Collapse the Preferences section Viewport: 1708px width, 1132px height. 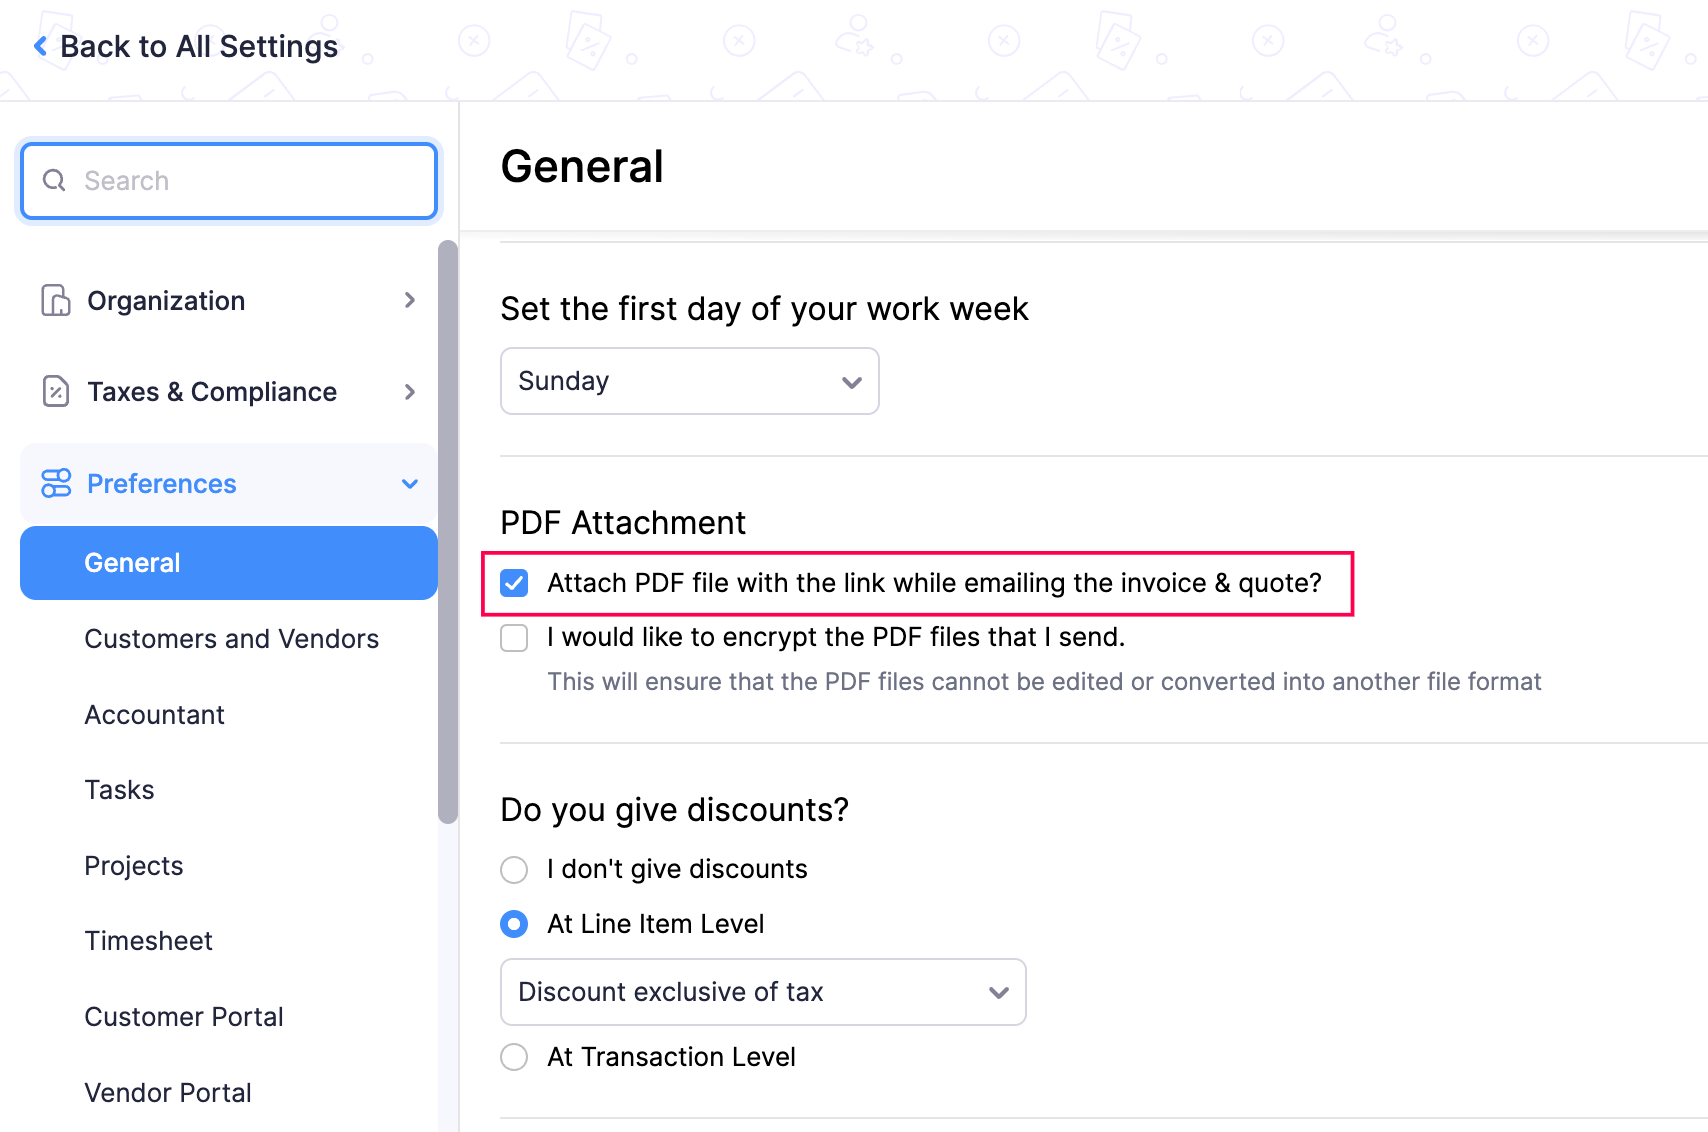pyautogui.click(x=410, y=483)
